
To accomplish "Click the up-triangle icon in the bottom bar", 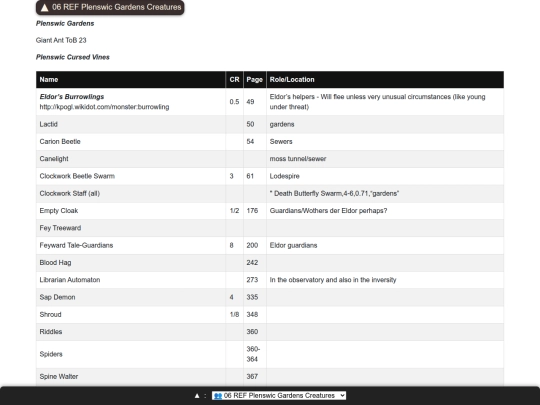I will tap(197, 396).
